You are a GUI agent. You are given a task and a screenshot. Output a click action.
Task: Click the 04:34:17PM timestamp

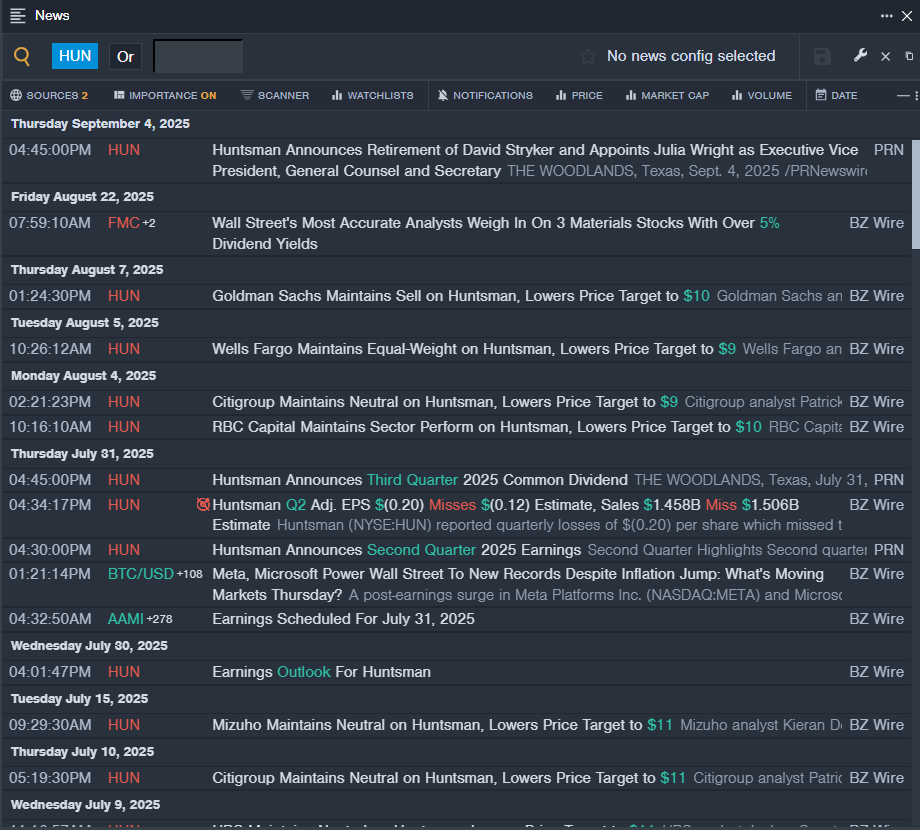(x=50, y=504)
